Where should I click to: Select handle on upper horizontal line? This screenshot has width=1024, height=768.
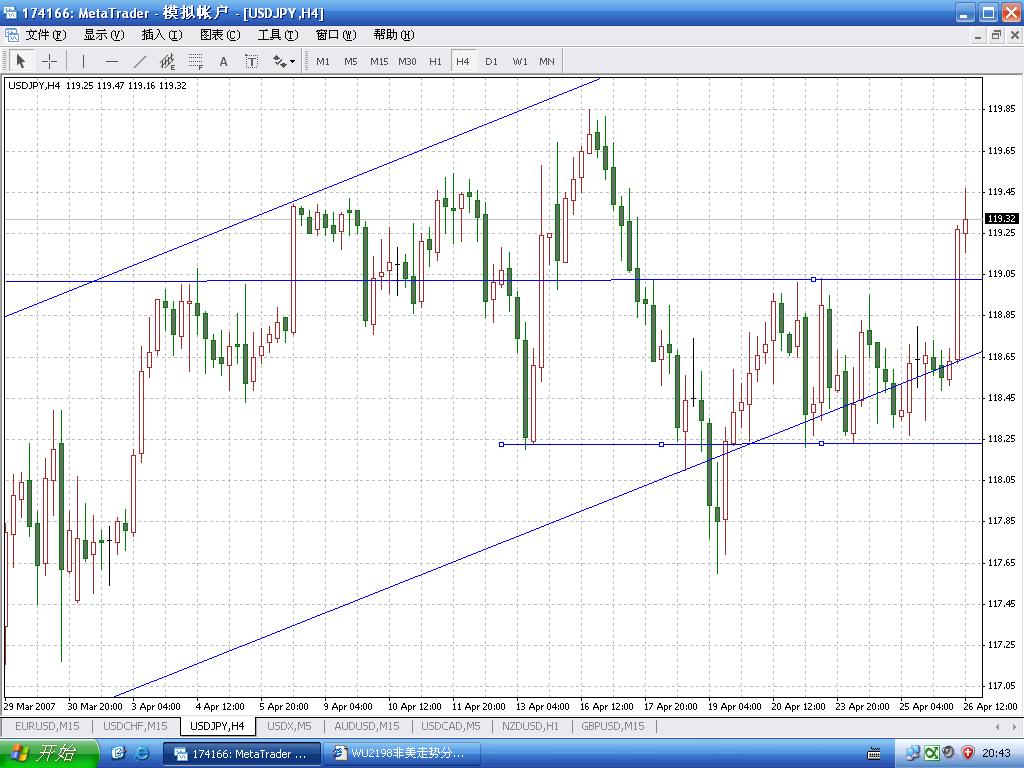click(813, 279)
